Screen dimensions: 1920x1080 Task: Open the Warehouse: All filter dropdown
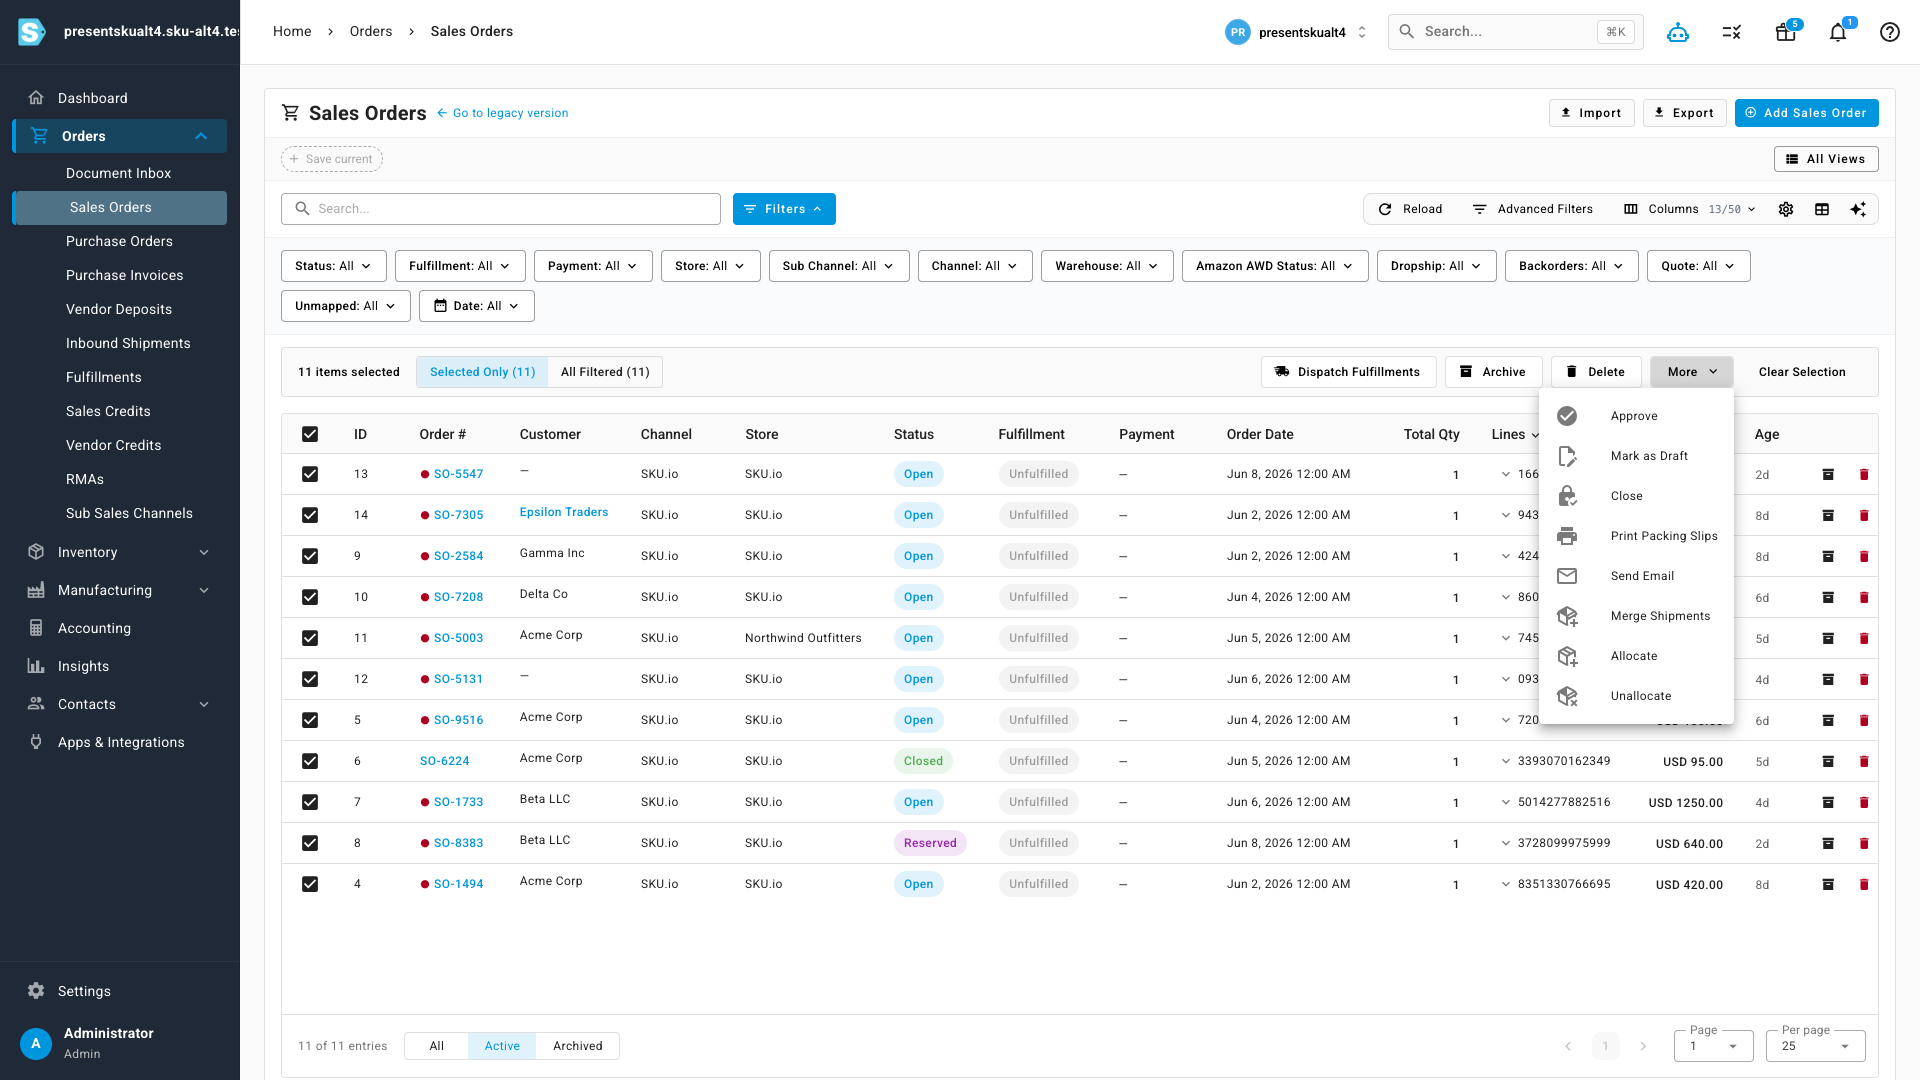pos(1107,266)
